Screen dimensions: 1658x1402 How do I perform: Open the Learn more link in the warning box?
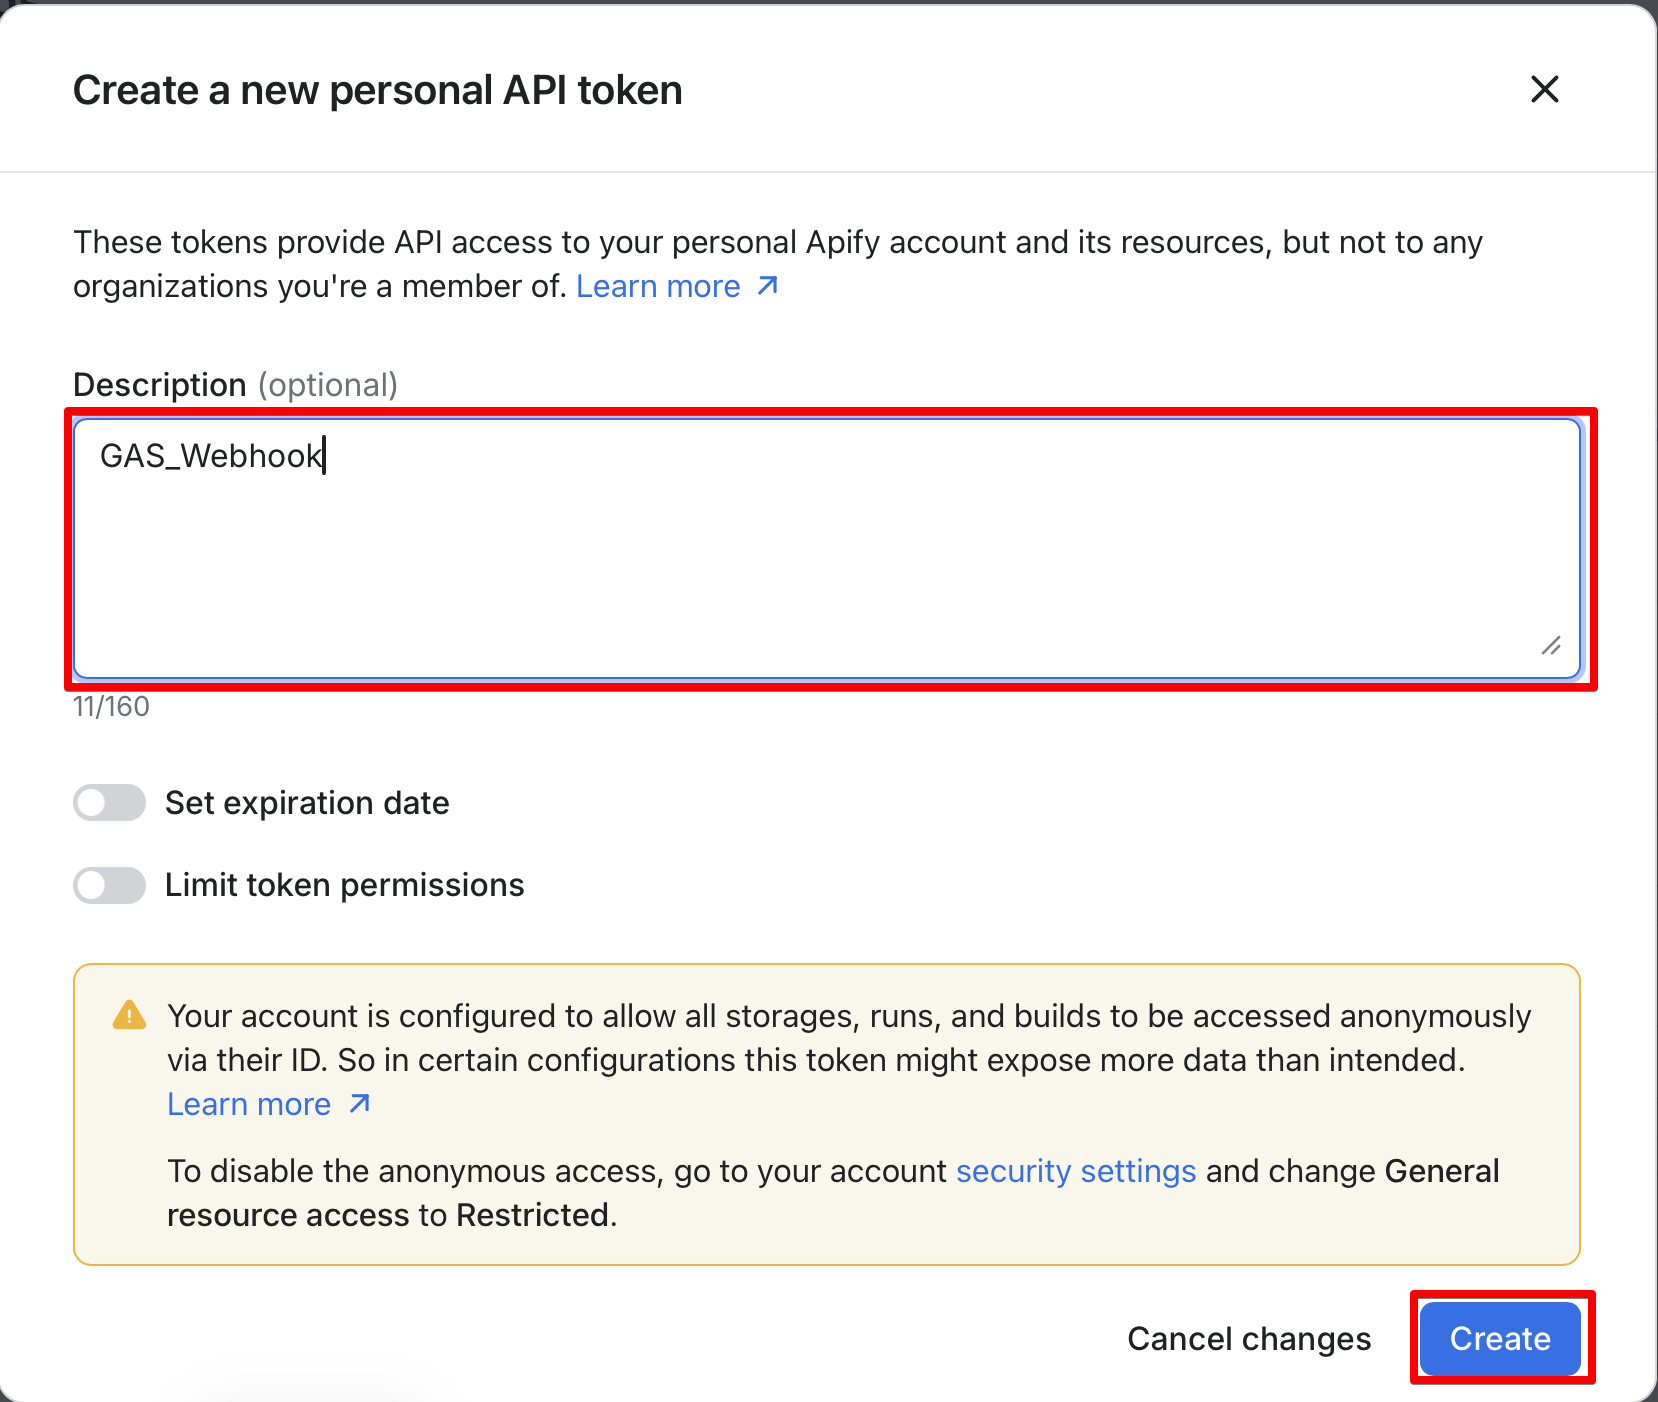(x=269, y=1104)
